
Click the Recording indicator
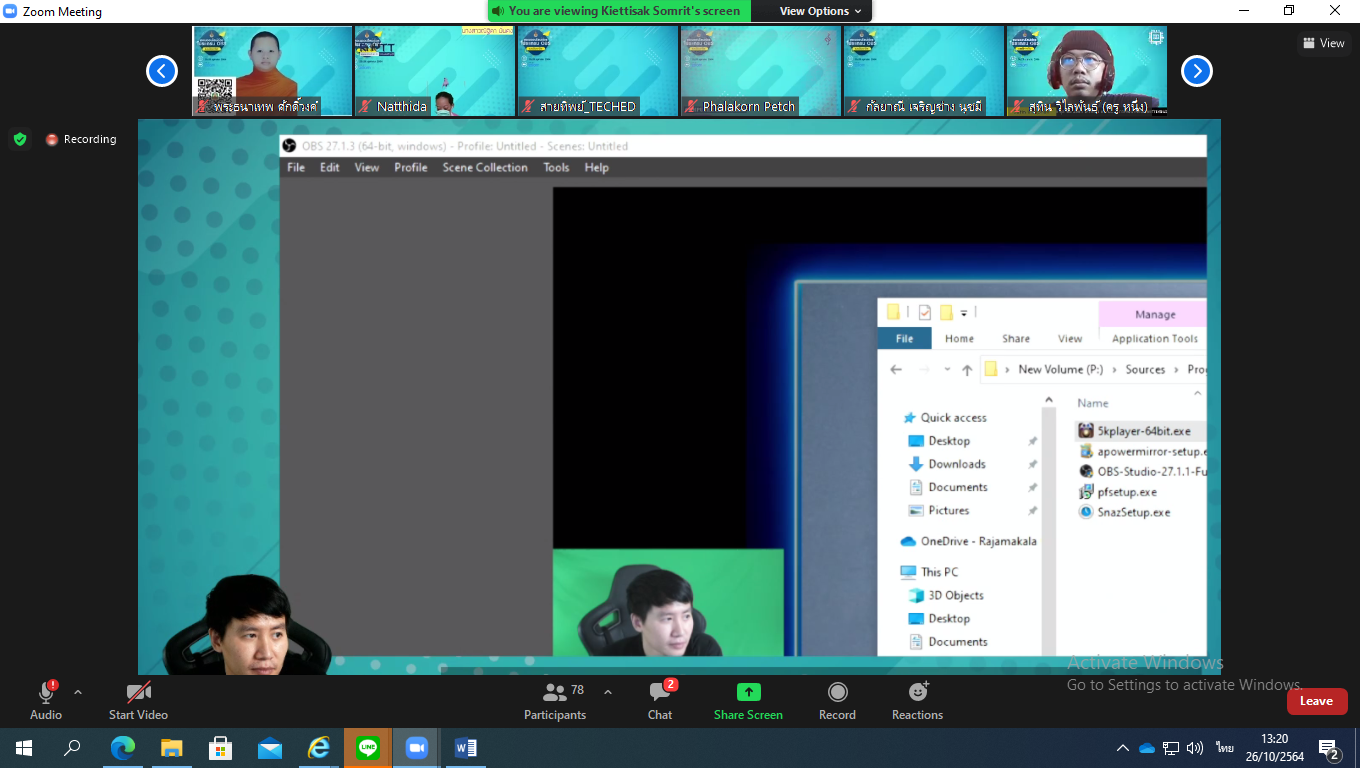click(81, 139)
